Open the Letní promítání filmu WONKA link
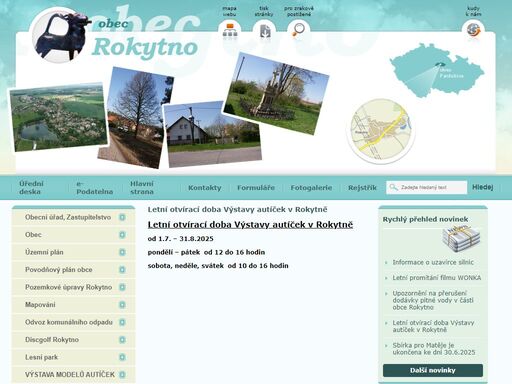The image size is (512, 384). (437, 278)
